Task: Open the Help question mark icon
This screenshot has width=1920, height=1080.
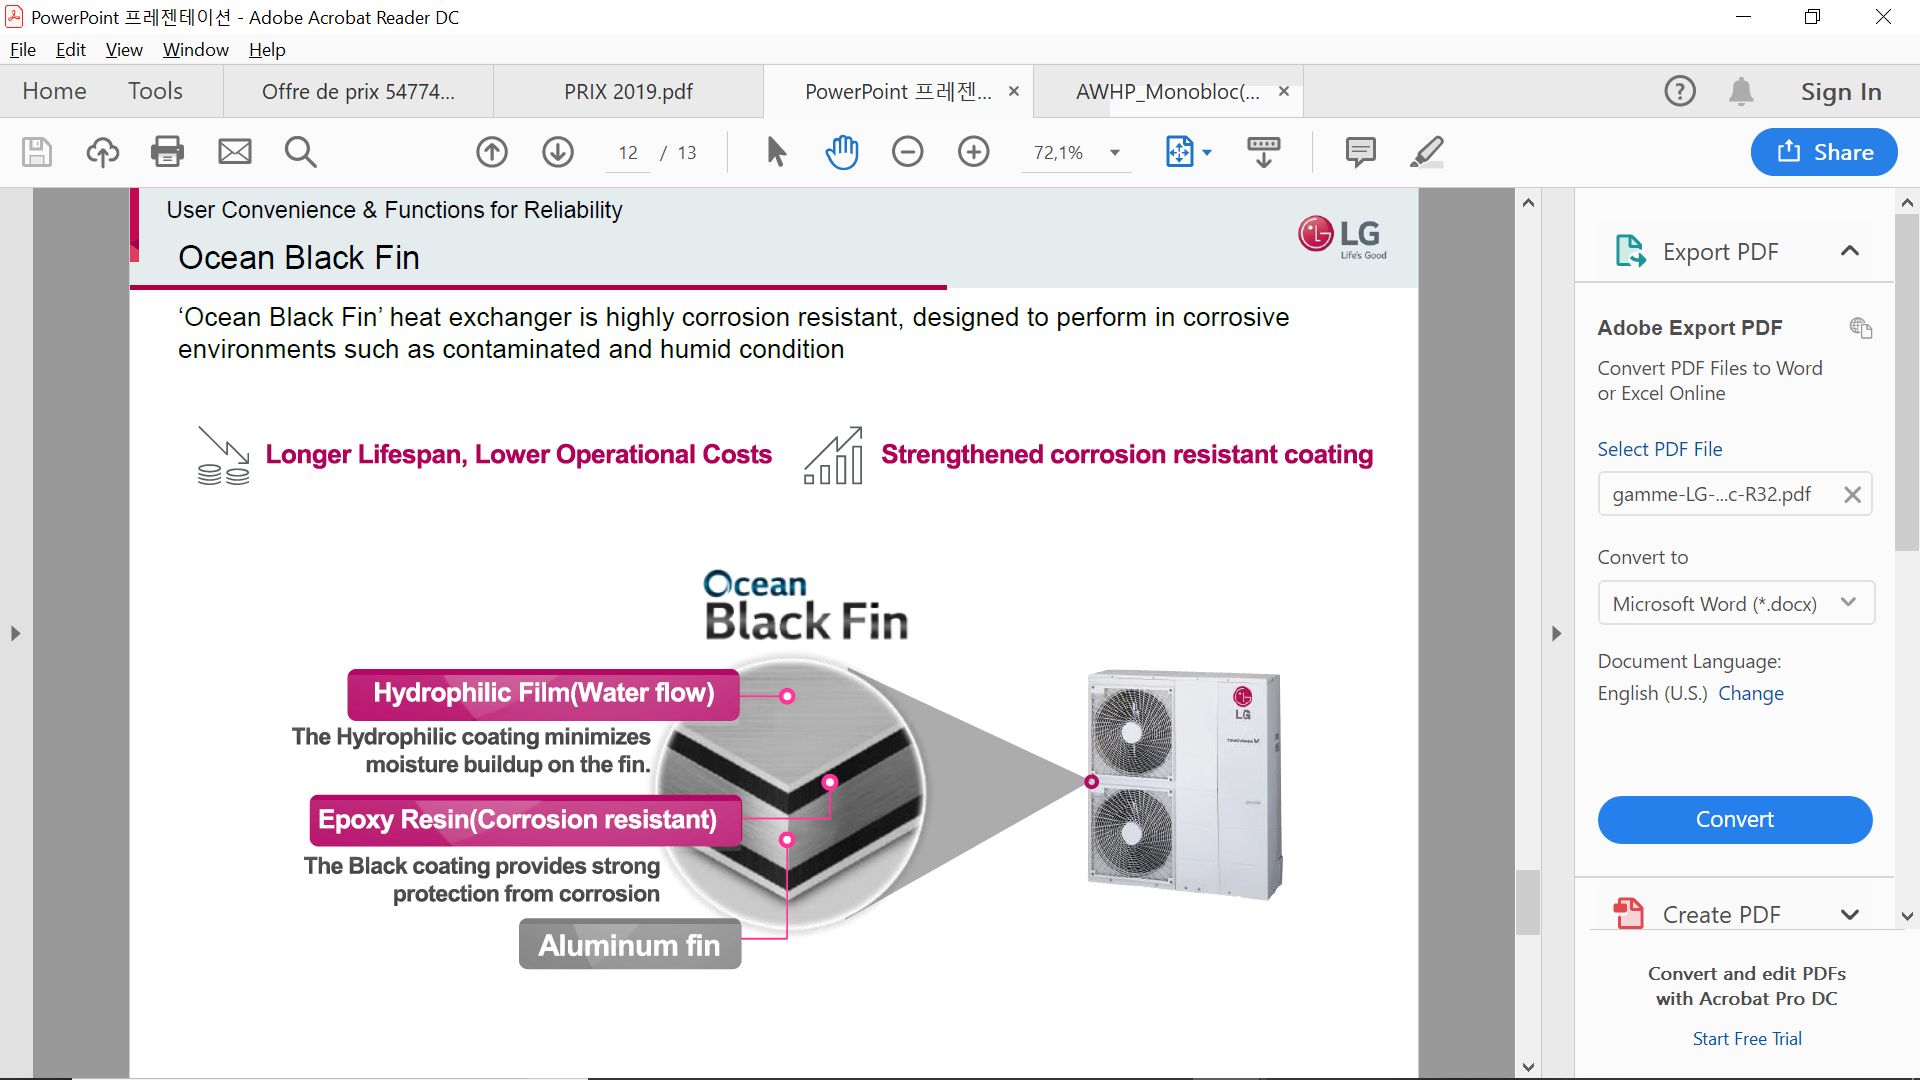Action: tap(1680, 91)
